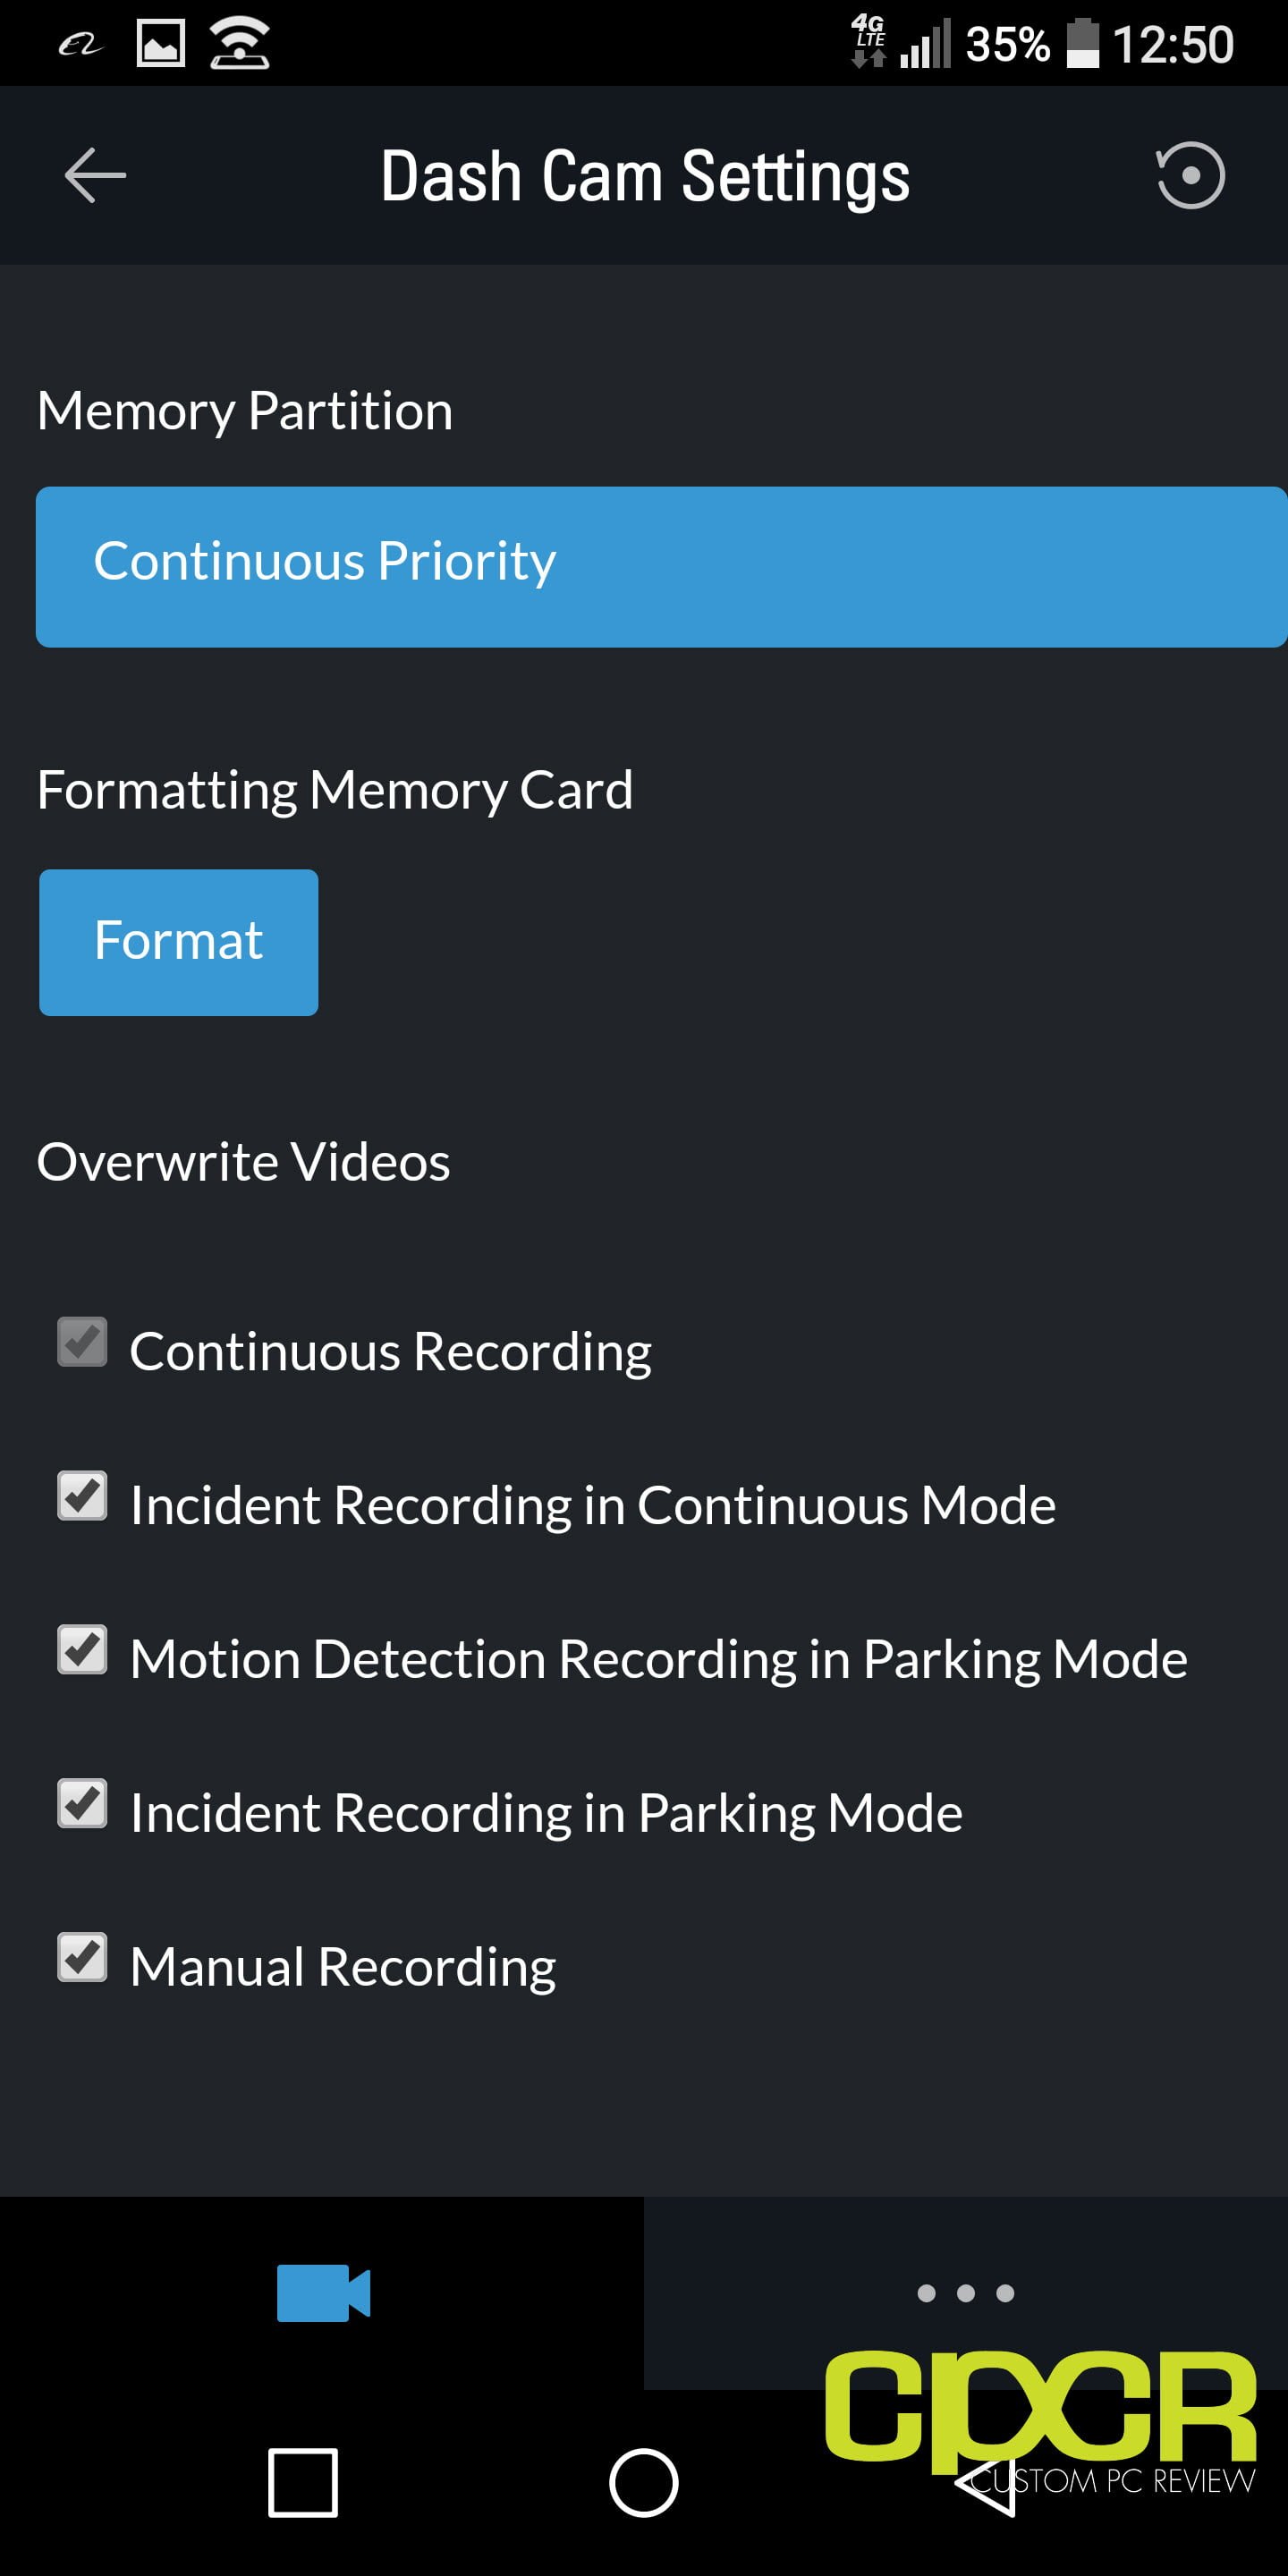Click the Format memory card button

click(178, 942)
